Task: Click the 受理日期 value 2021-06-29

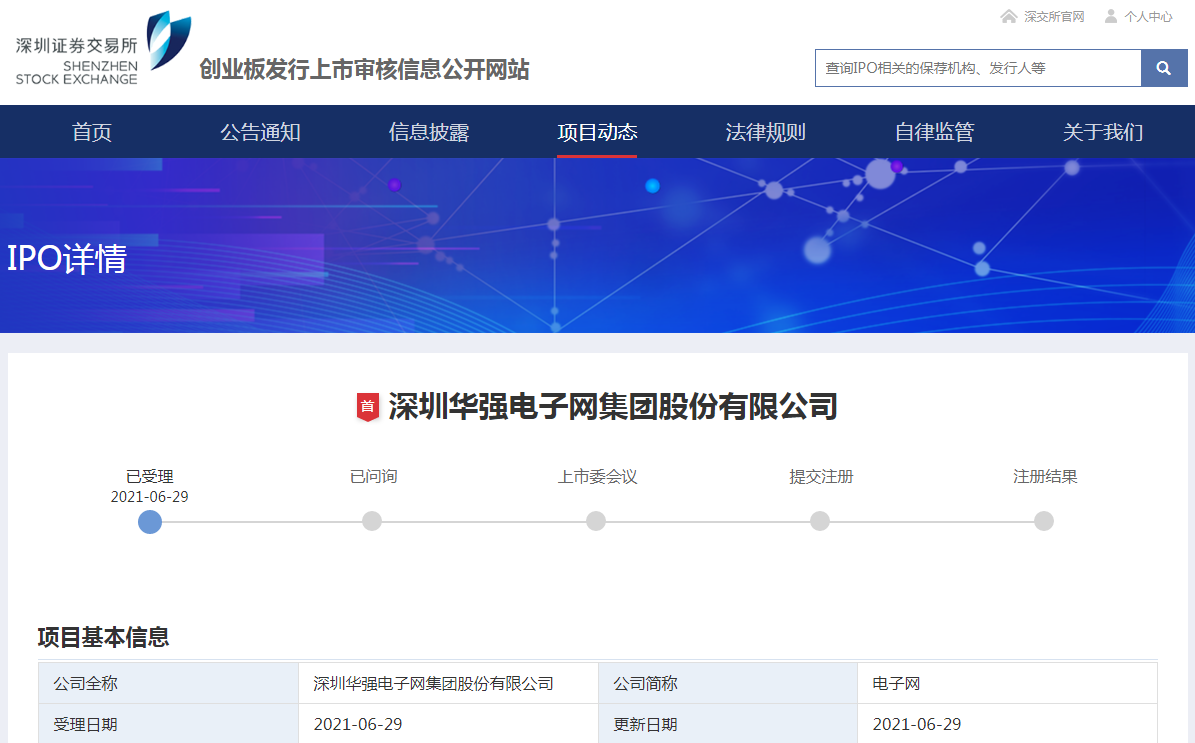Action: click(357, 724)
